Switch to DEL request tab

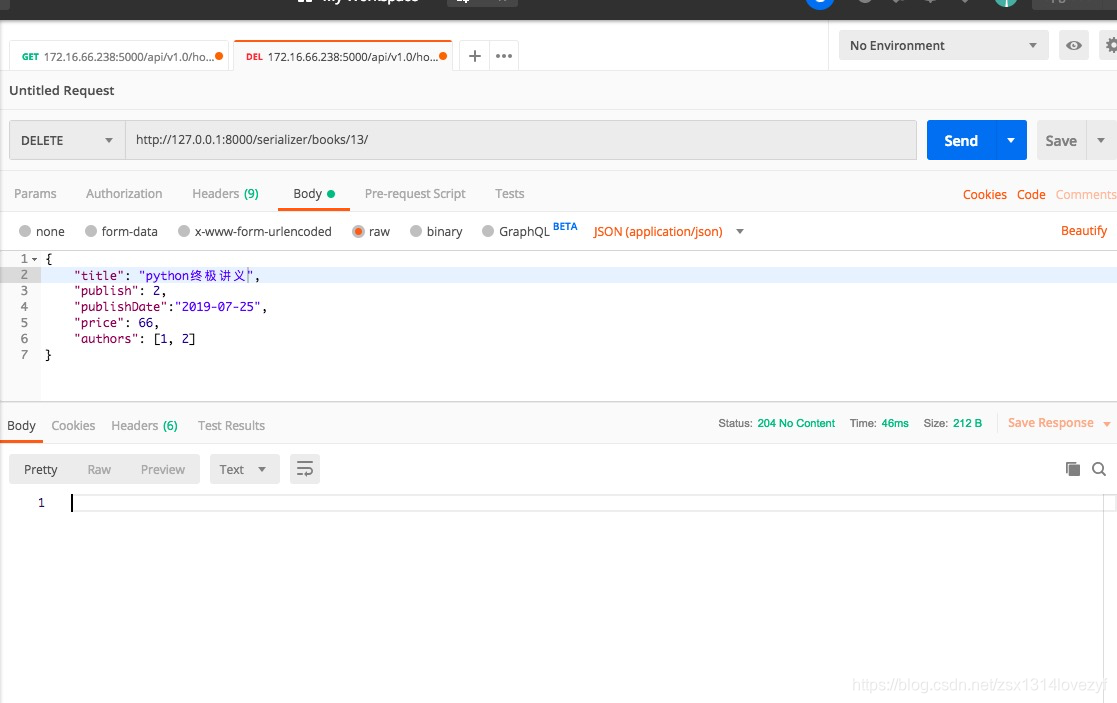(x=343, y=56)
